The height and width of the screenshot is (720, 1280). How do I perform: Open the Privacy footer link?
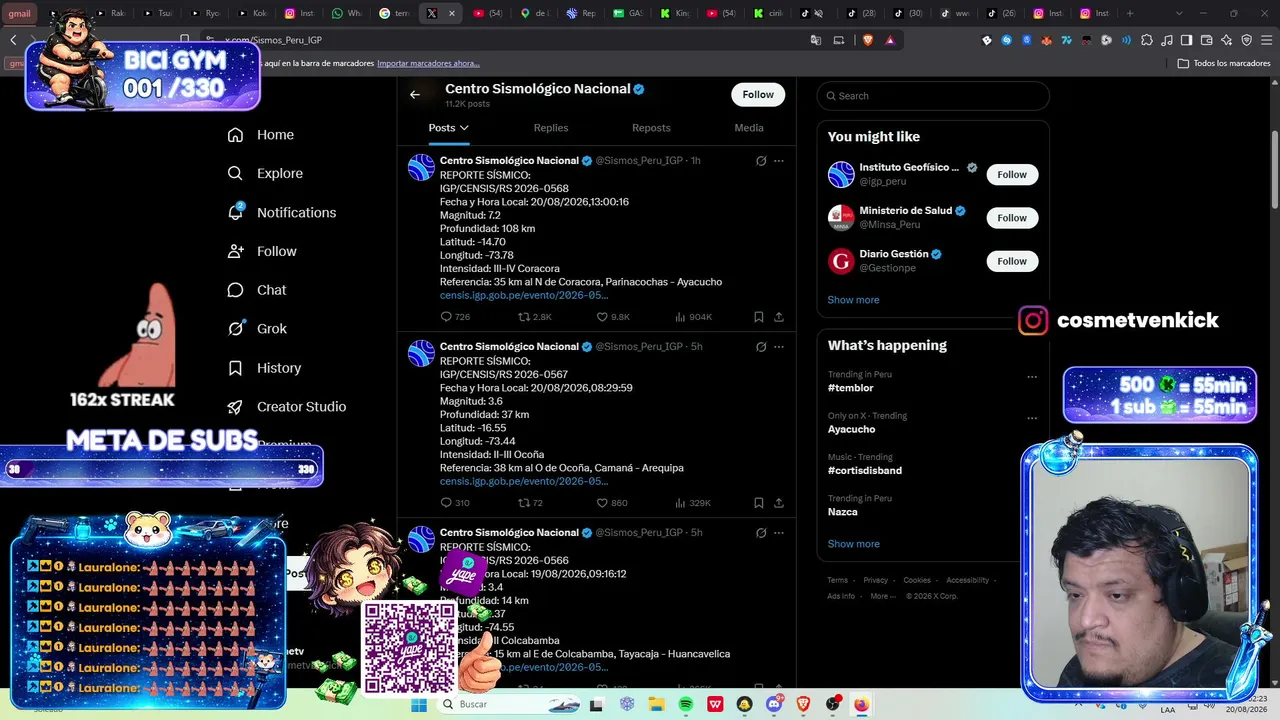coord(875,580)
